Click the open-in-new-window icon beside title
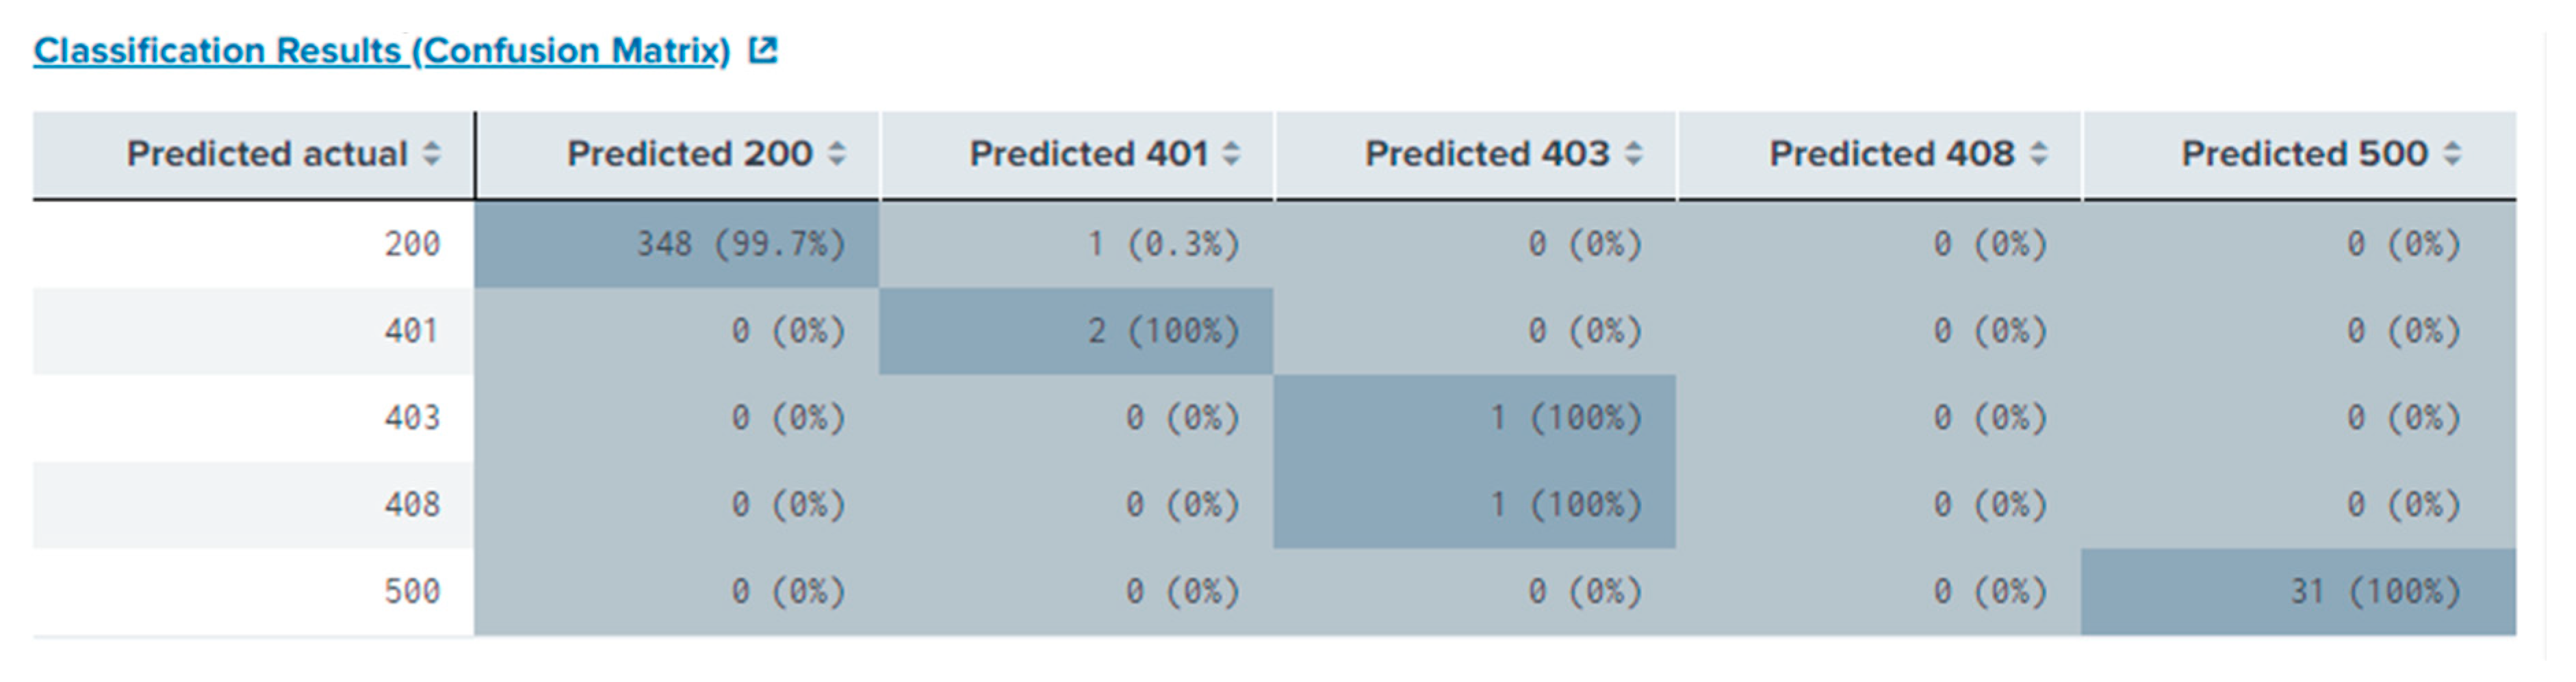The height and width of the screenshot is (682, 2576). click(763, 50)
